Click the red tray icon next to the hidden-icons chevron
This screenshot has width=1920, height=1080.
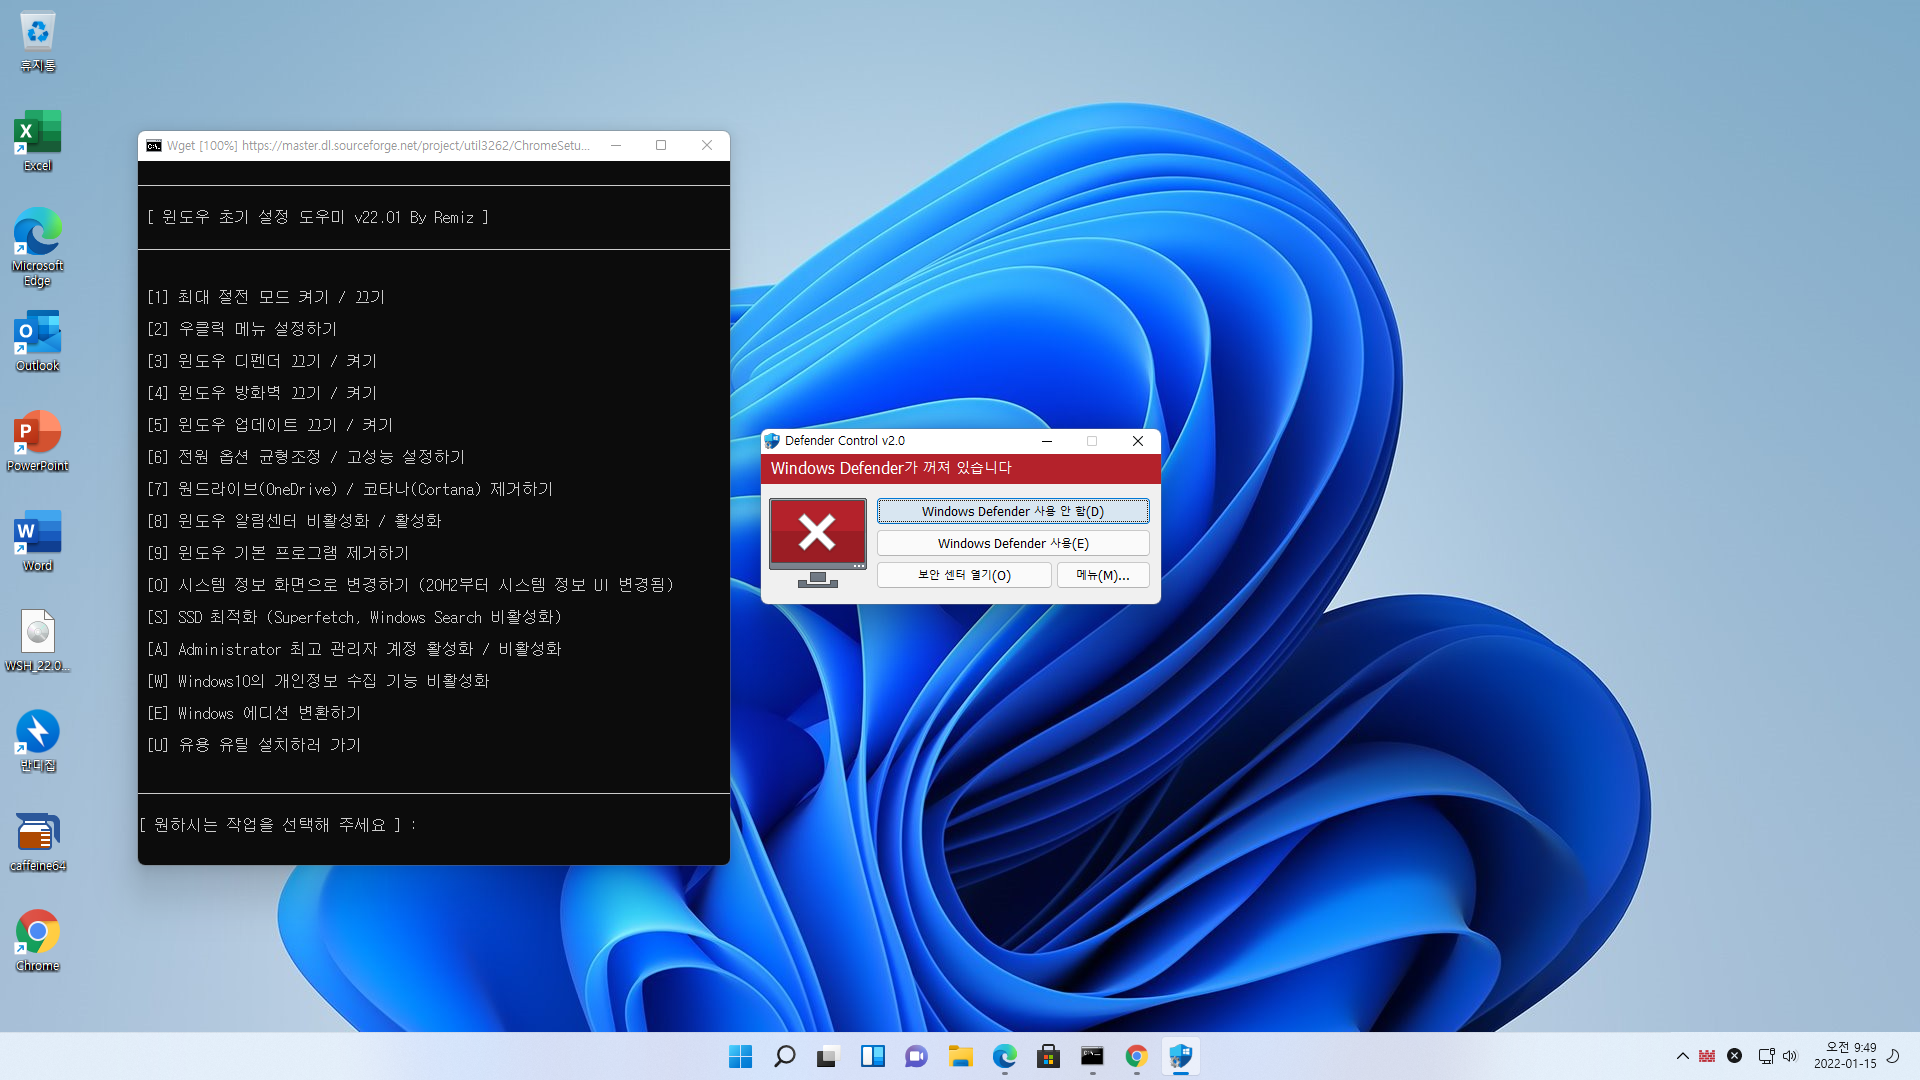coord(1707,1056)
